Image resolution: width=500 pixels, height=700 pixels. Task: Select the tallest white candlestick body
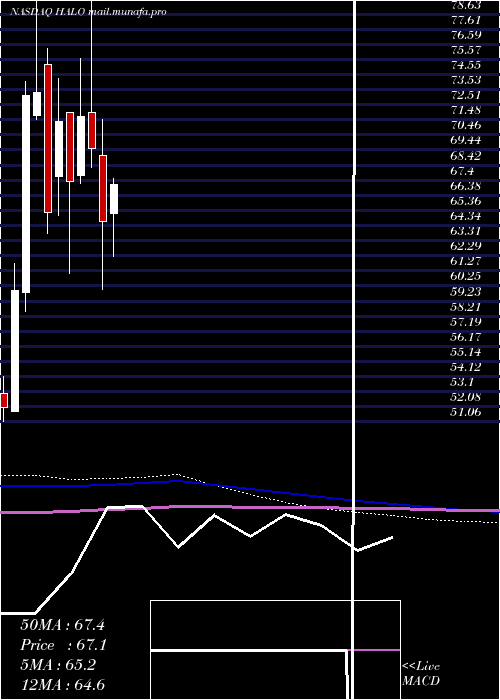point(26,194)
